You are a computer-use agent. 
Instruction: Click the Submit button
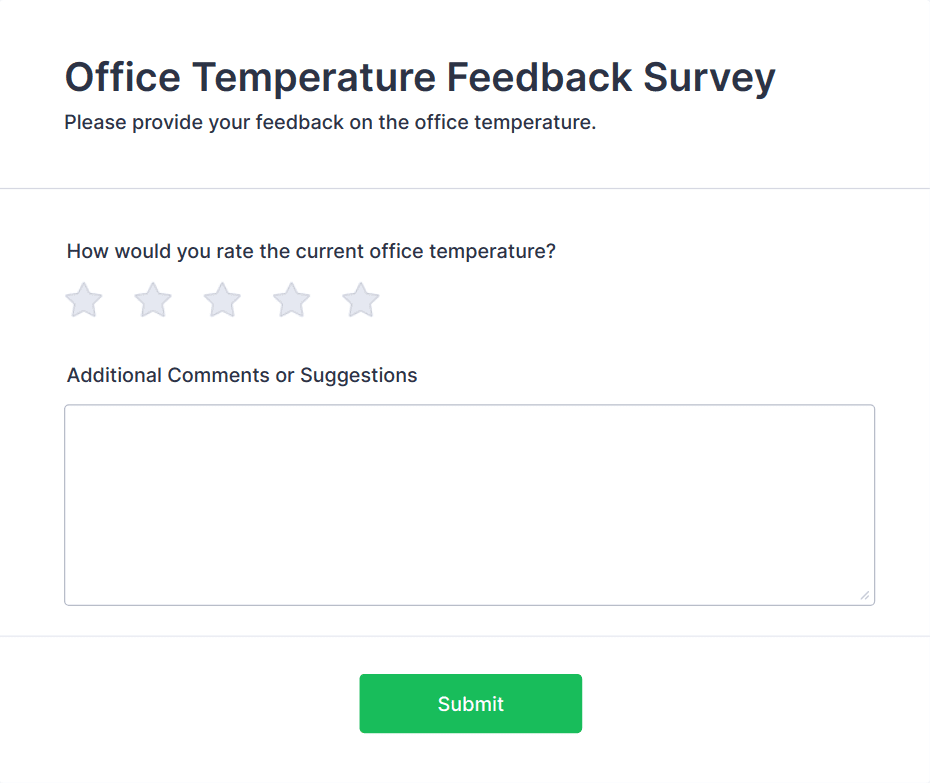click(470, 704)
